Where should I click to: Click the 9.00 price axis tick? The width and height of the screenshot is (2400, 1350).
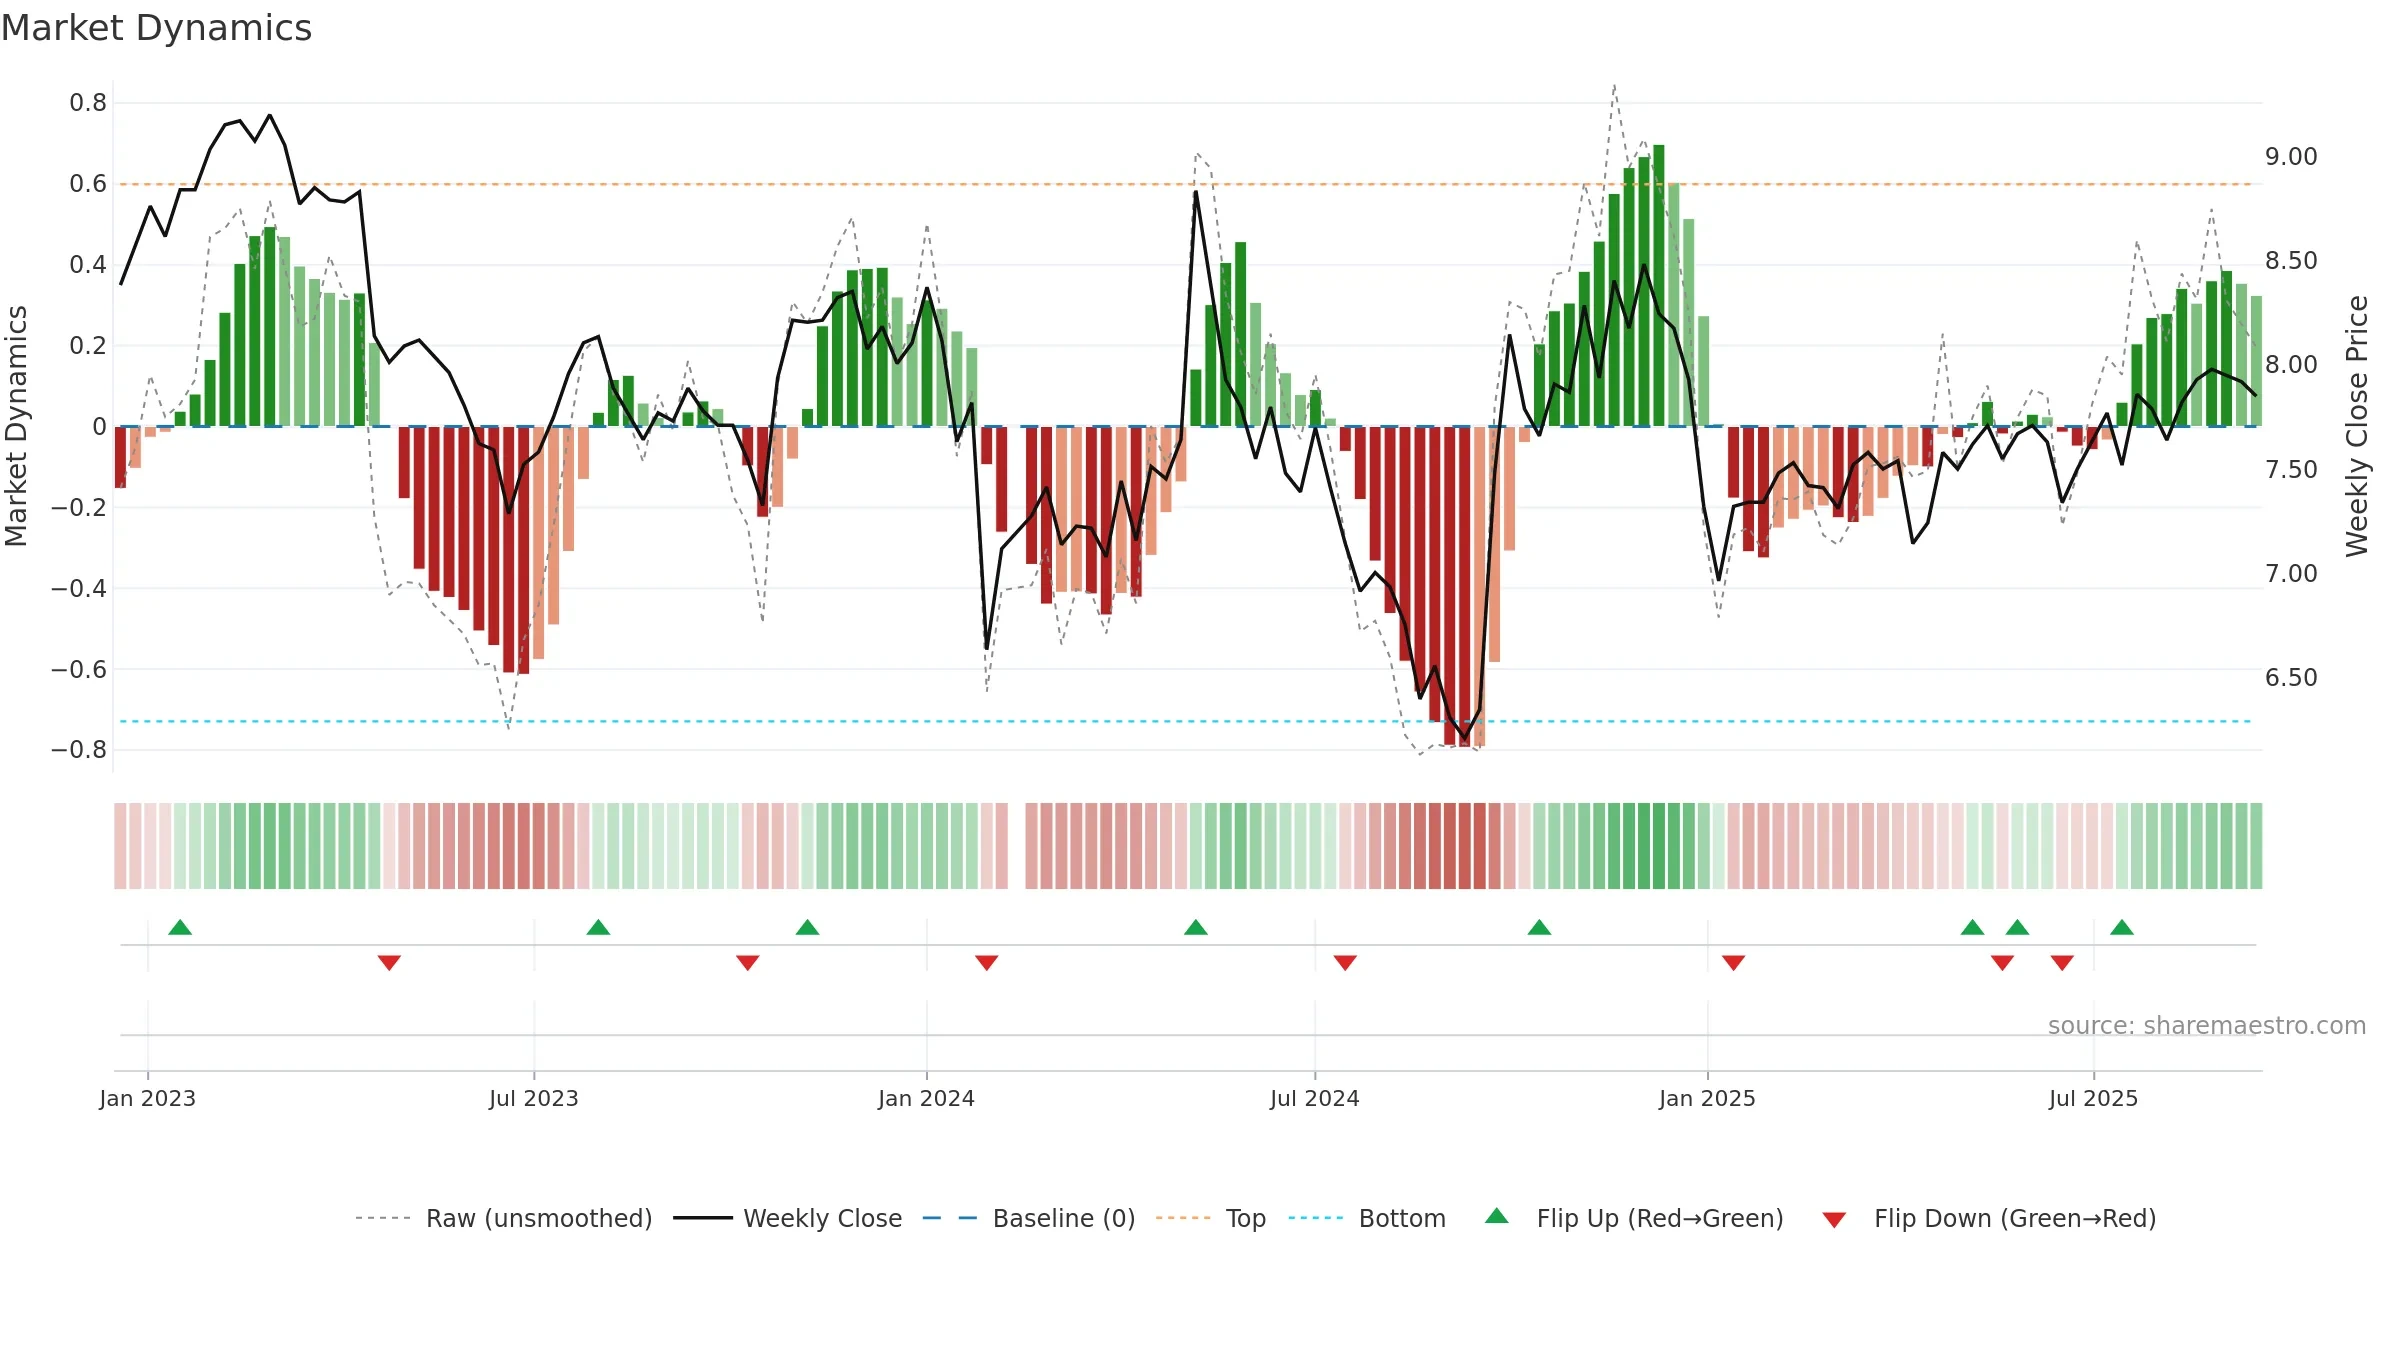click(2291, 157)
